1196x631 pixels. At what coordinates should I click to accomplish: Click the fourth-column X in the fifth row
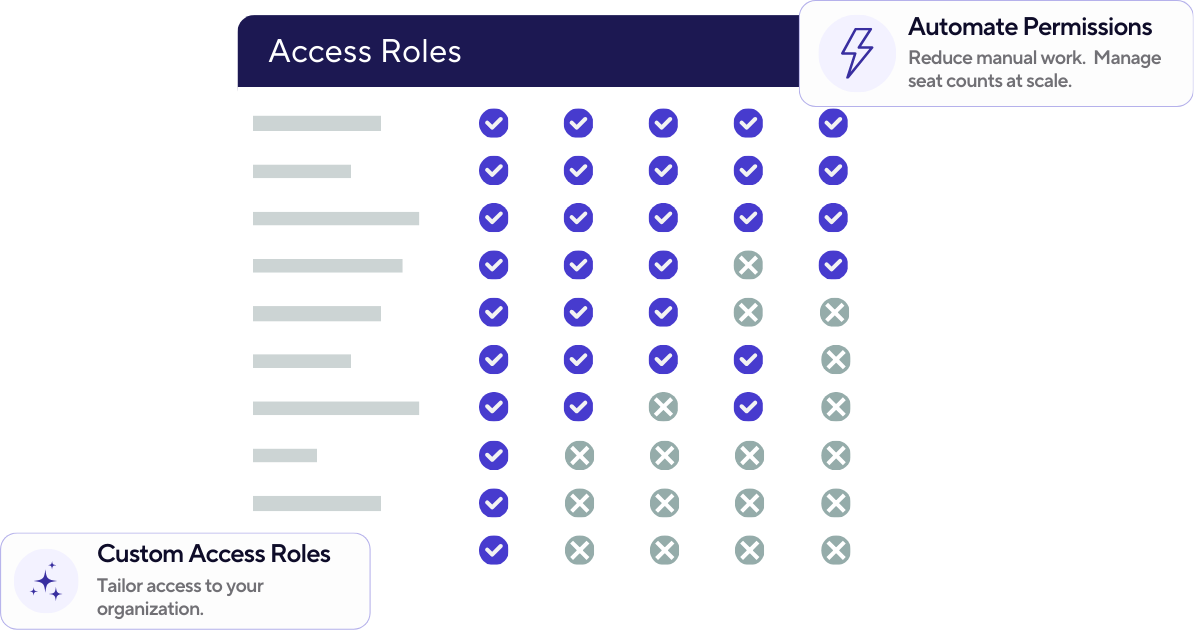[748, 312]
